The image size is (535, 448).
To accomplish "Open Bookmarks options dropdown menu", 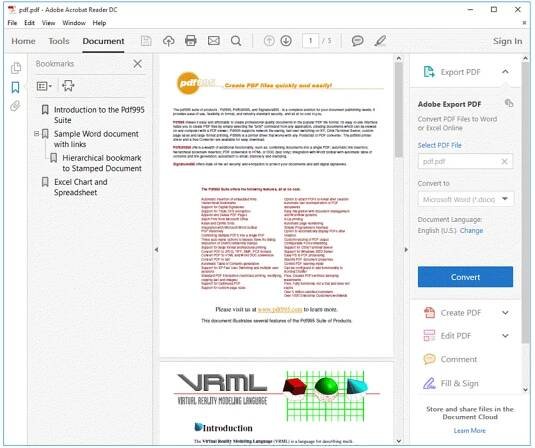I will coord(44,86).
